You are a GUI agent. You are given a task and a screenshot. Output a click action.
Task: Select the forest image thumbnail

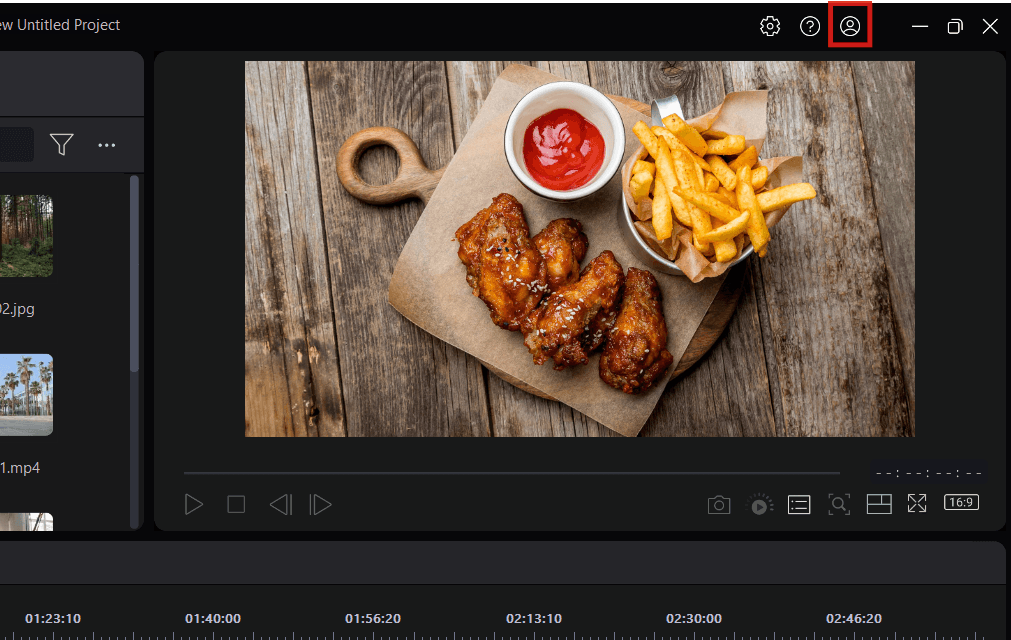(x=26, y=236)
